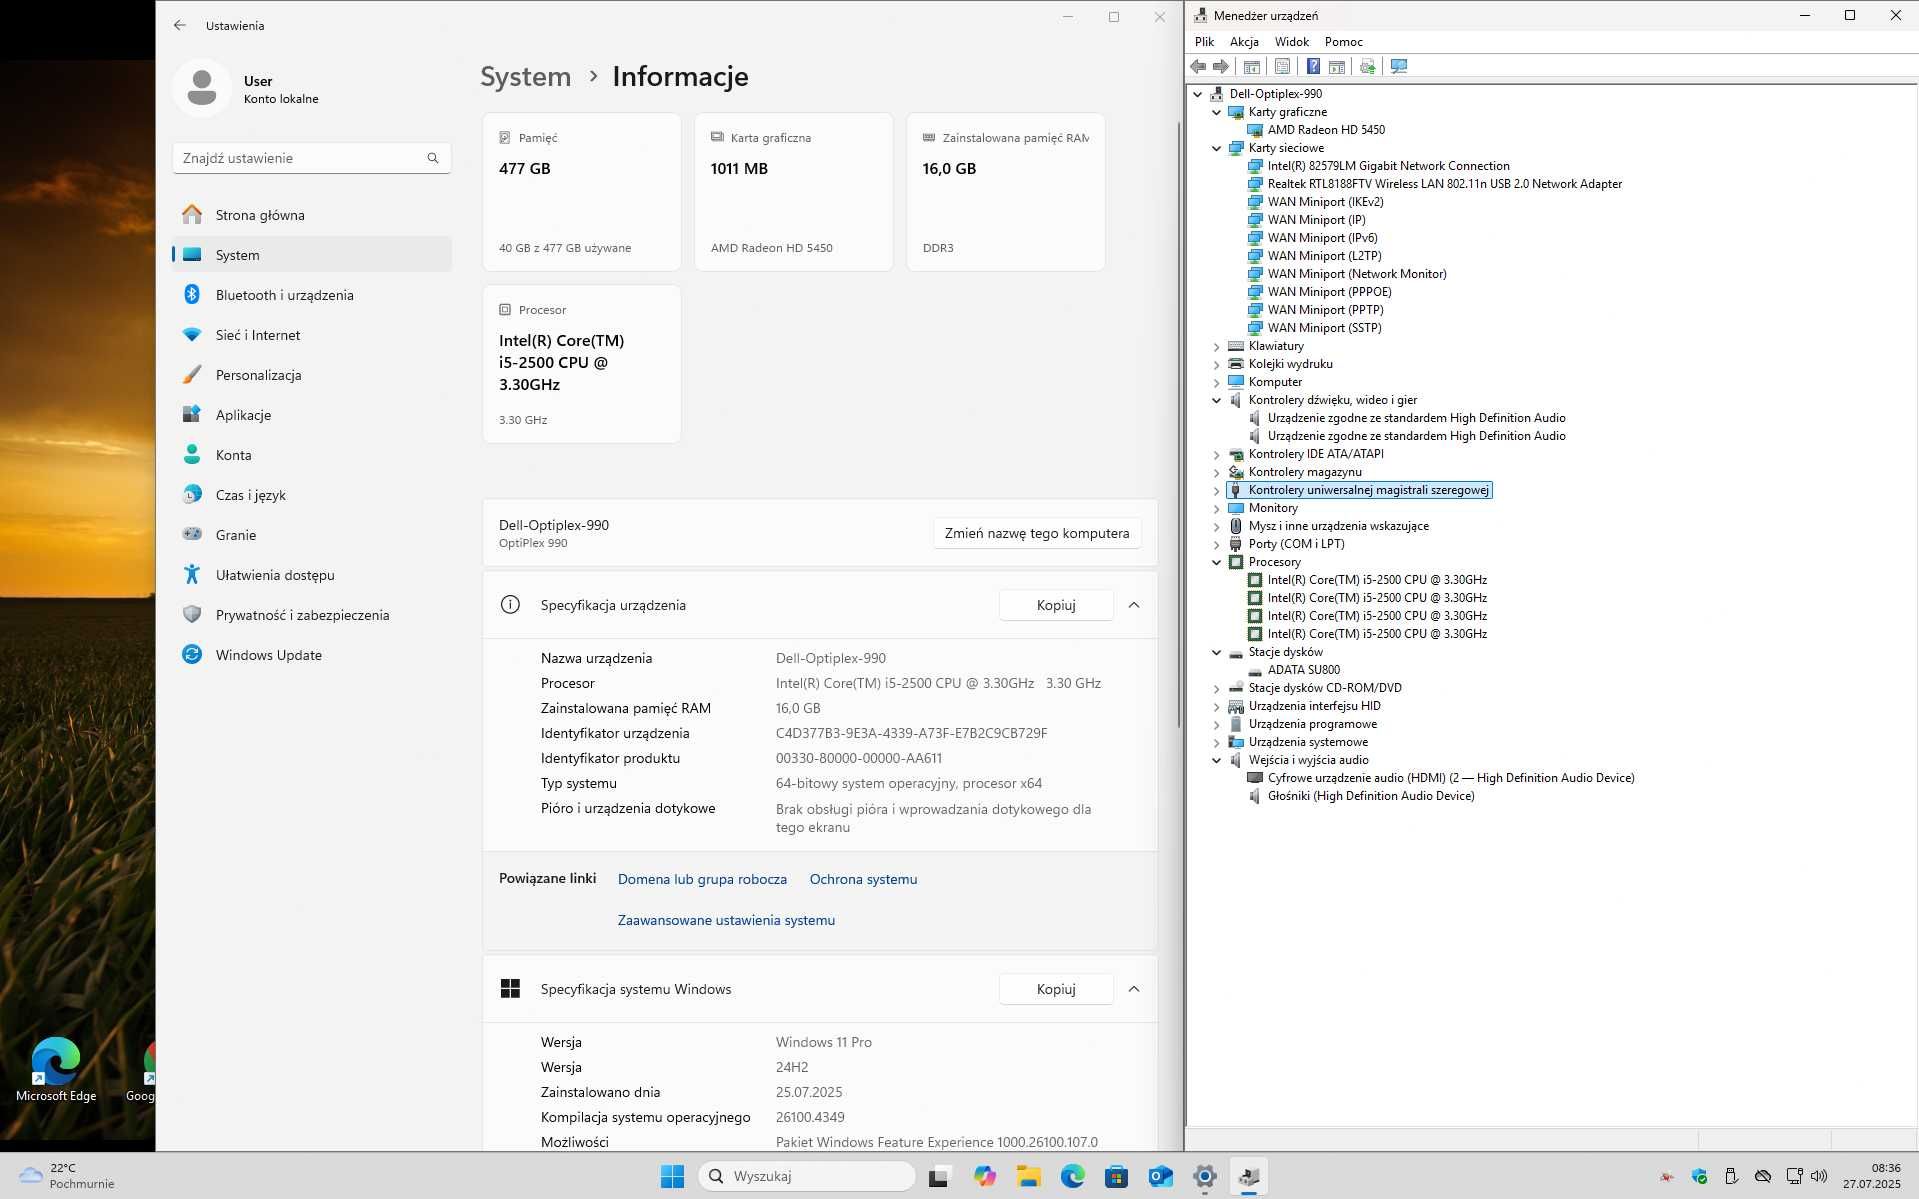This screenshot has height=1199, width=1919.
Task: Expand Urządzenia systemowe tree node
Action: coord(1217,742)
